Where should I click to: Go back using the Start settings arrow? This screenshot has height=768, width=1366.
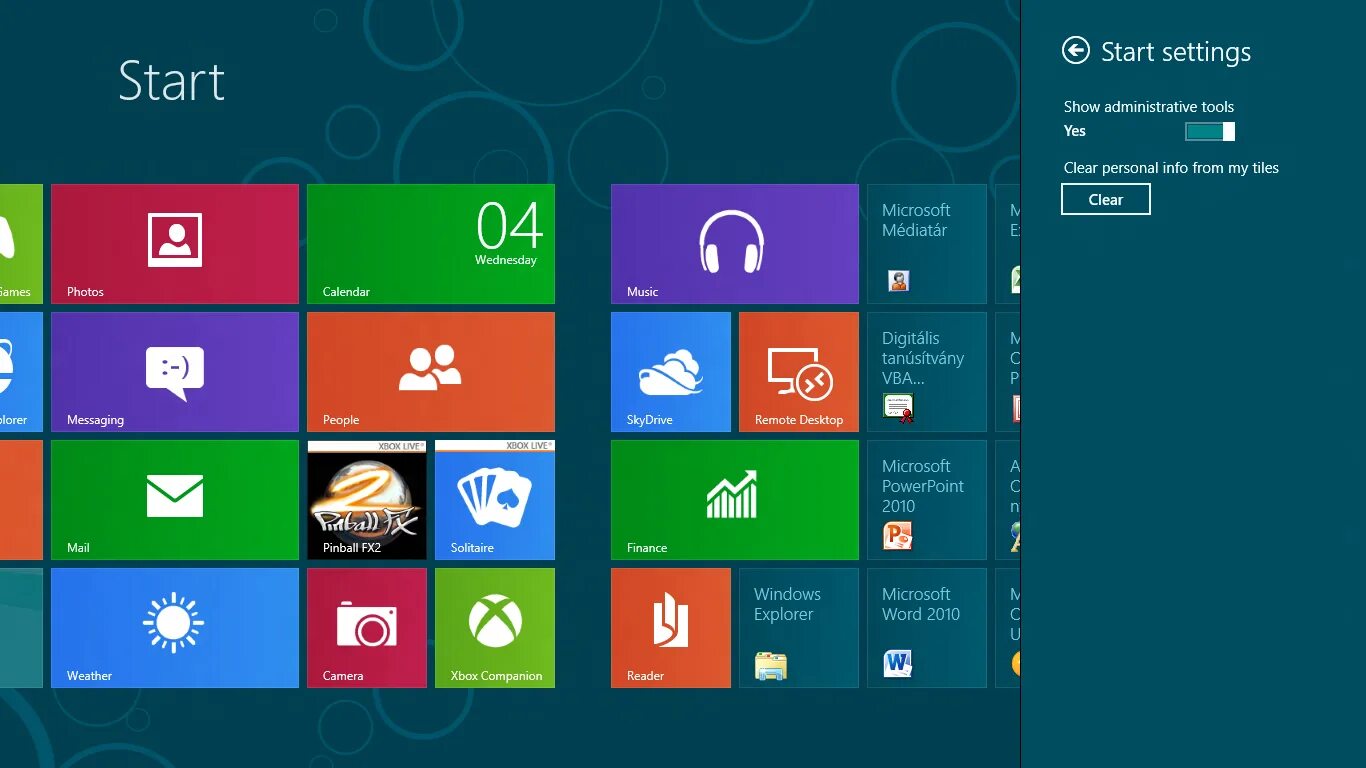point(1076,51)
